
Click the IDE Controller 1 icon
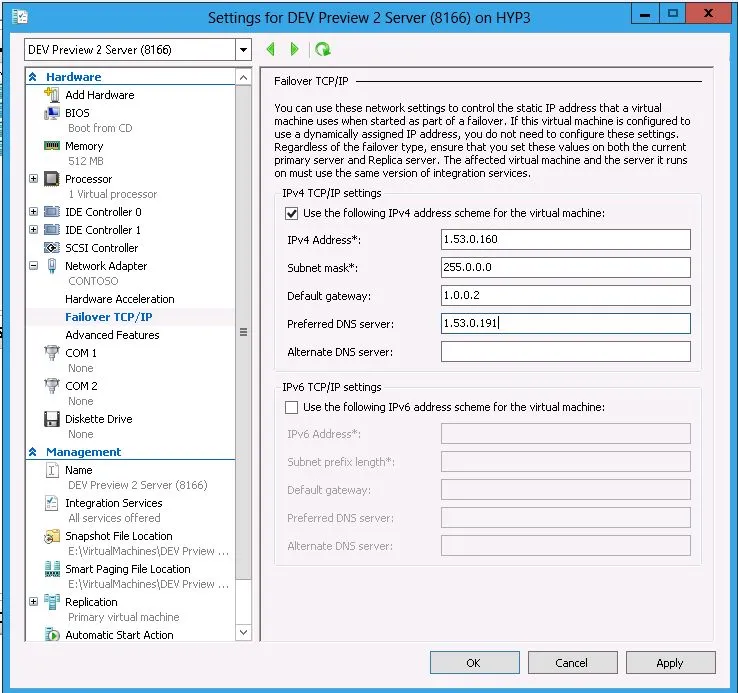[x=52, y=230]
